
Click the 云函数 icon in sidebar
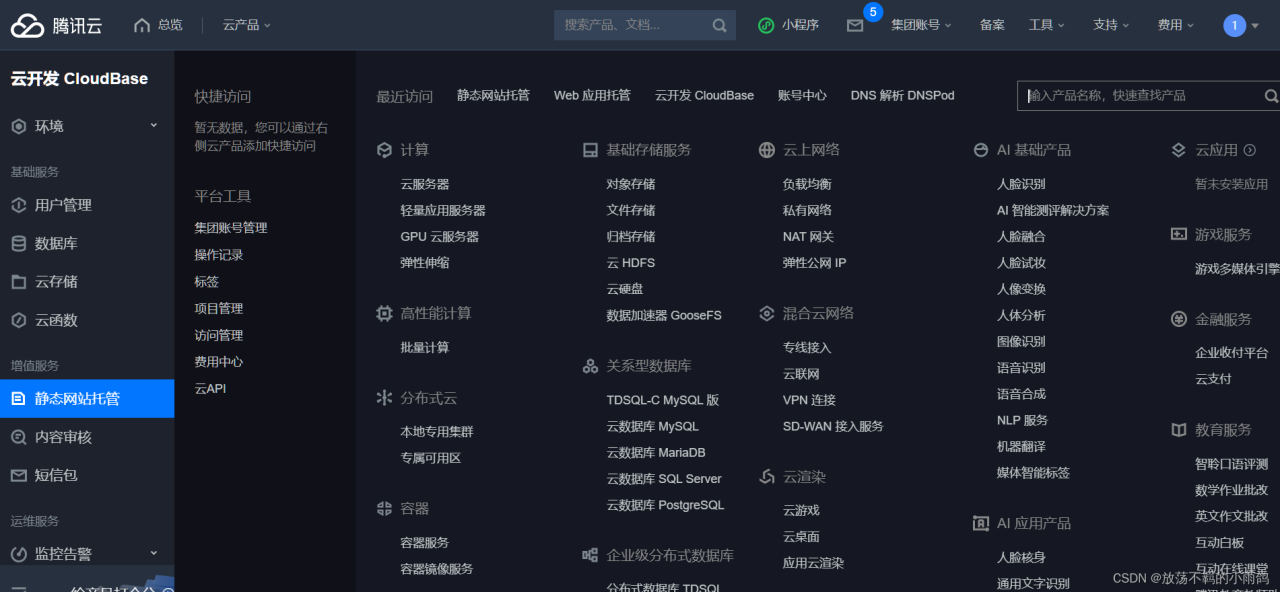(18, 320)
